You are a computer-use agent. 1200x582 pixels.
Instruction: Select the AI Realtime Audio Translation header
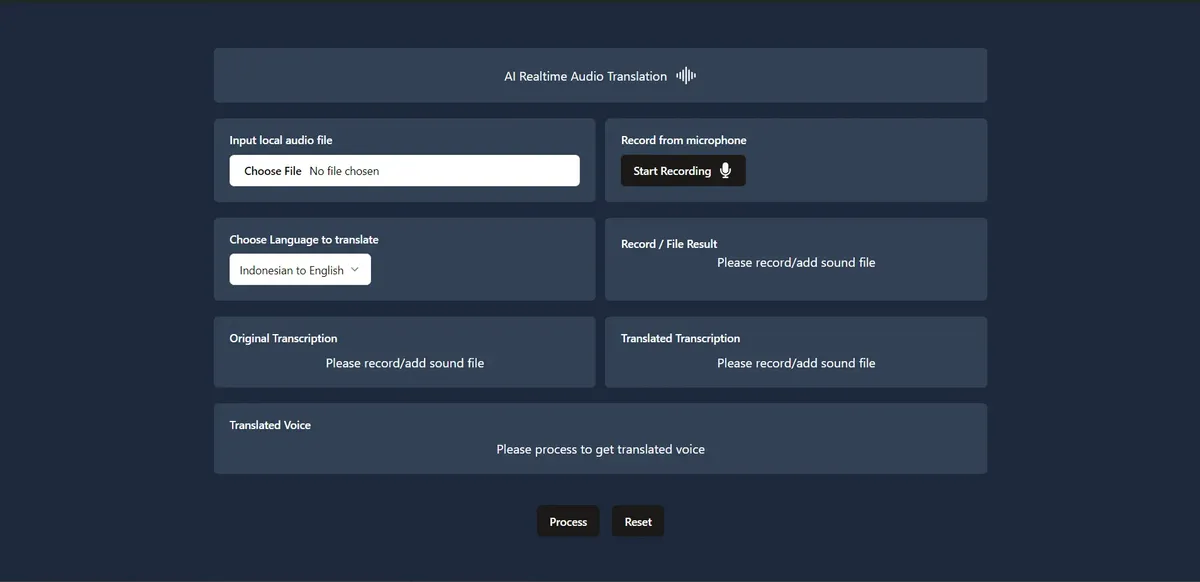click(x=585, y=75)
